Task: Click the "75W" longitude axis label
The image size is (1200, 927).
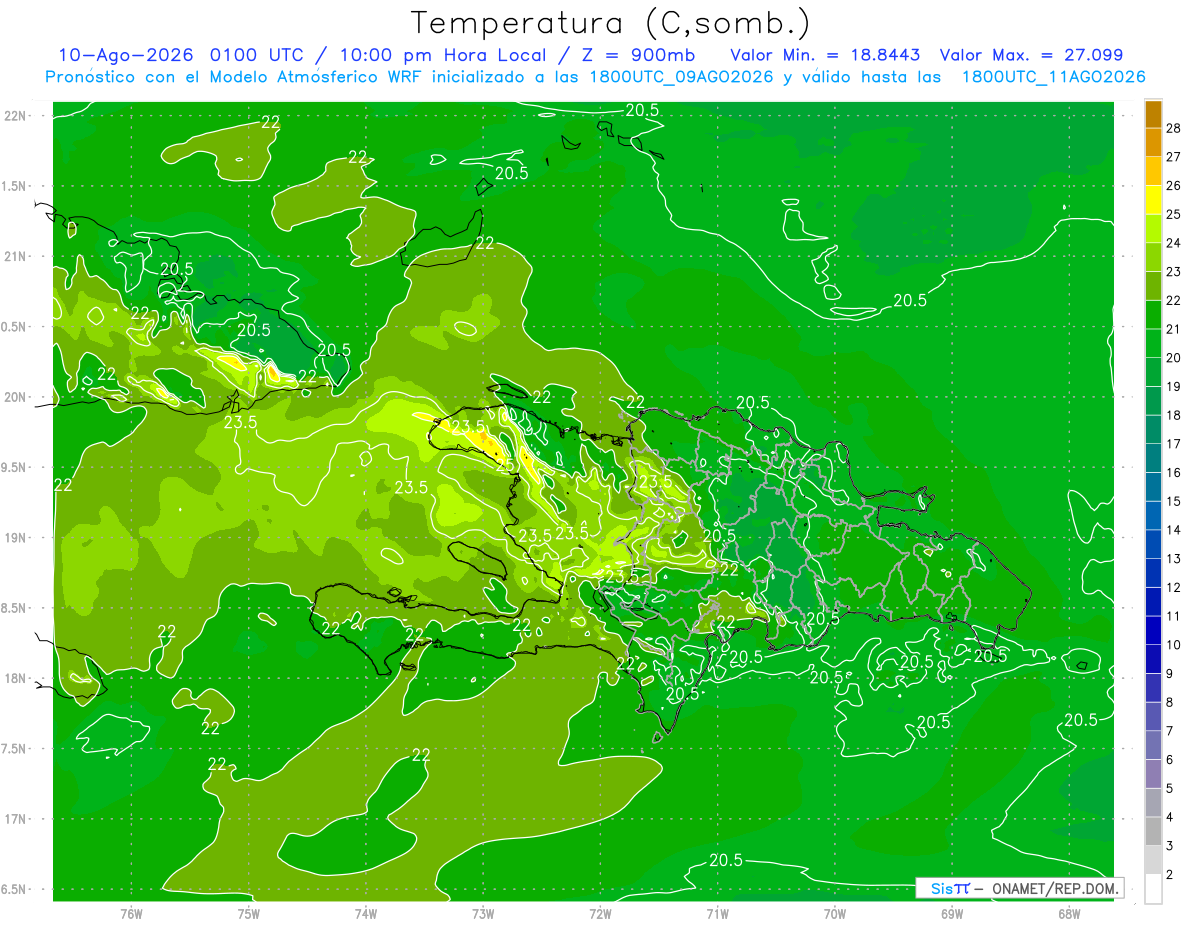Action: pos(249,913)
